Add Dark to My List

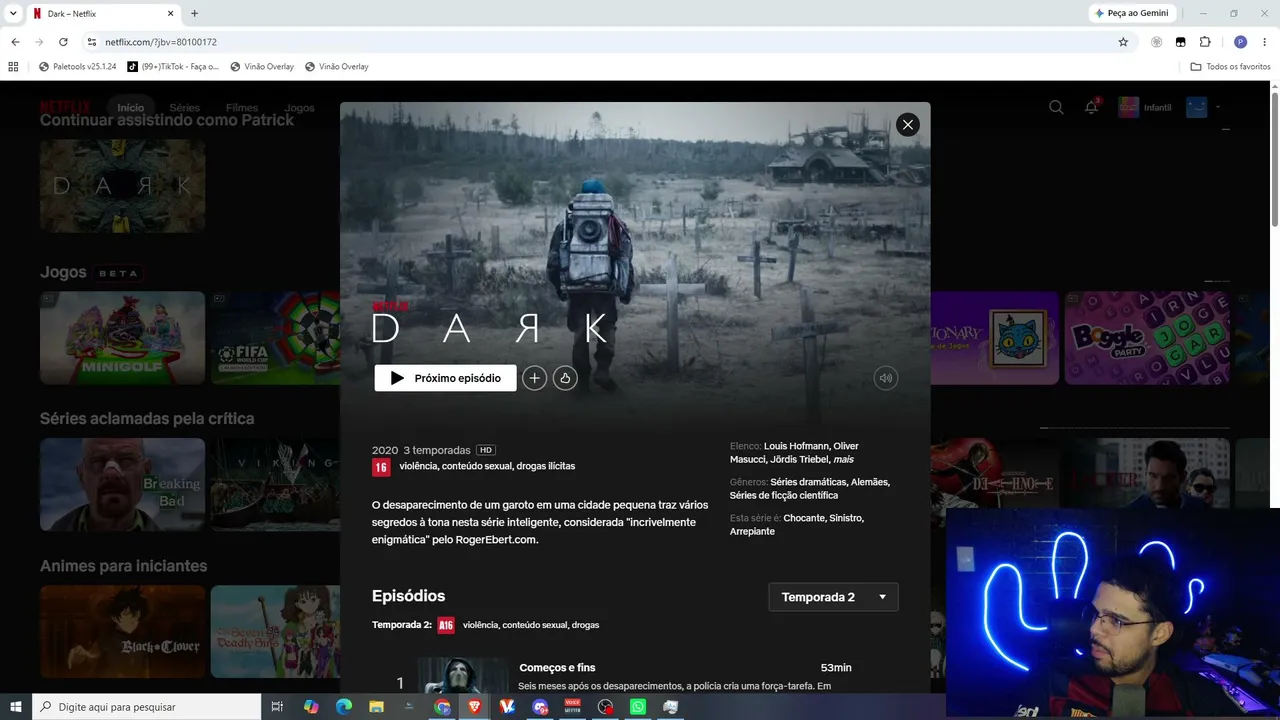point(535,378)
